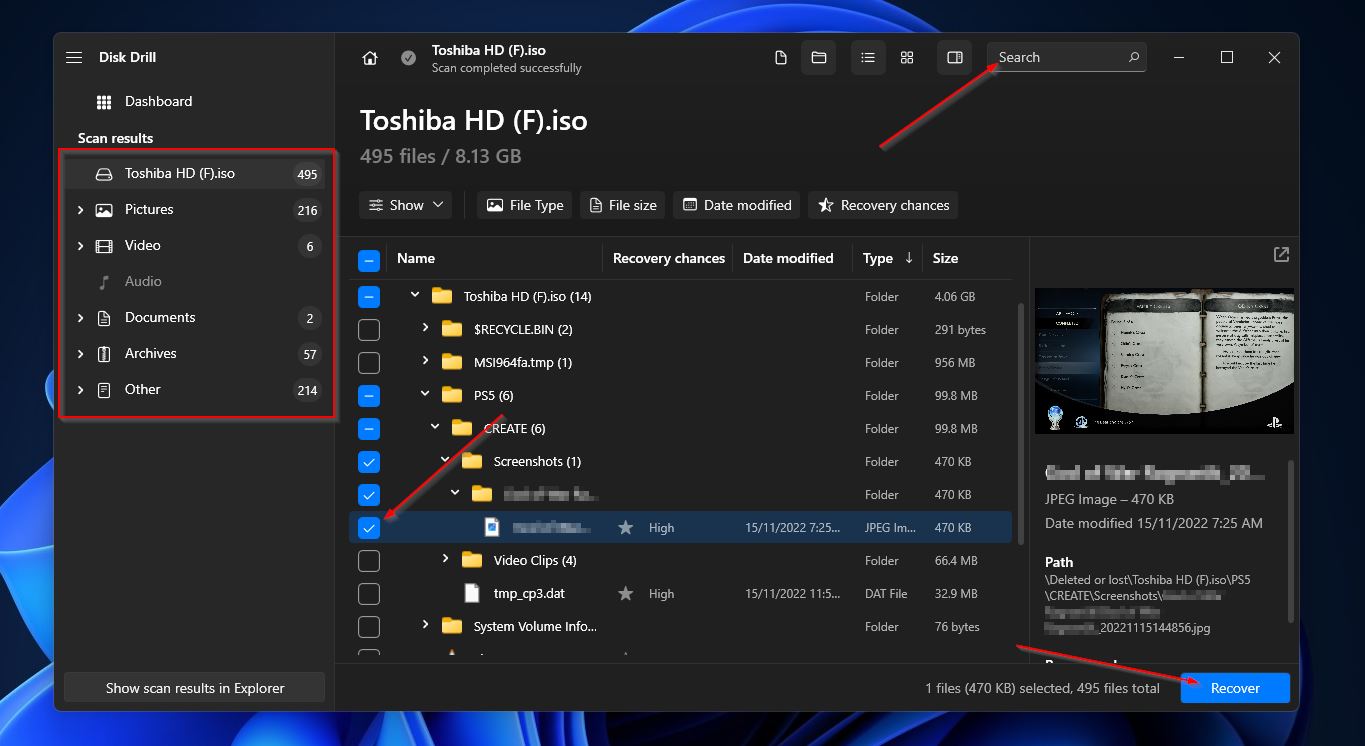Open the Recovery chances filter button
The image size is (1365, 746).
tap(883, 205)
